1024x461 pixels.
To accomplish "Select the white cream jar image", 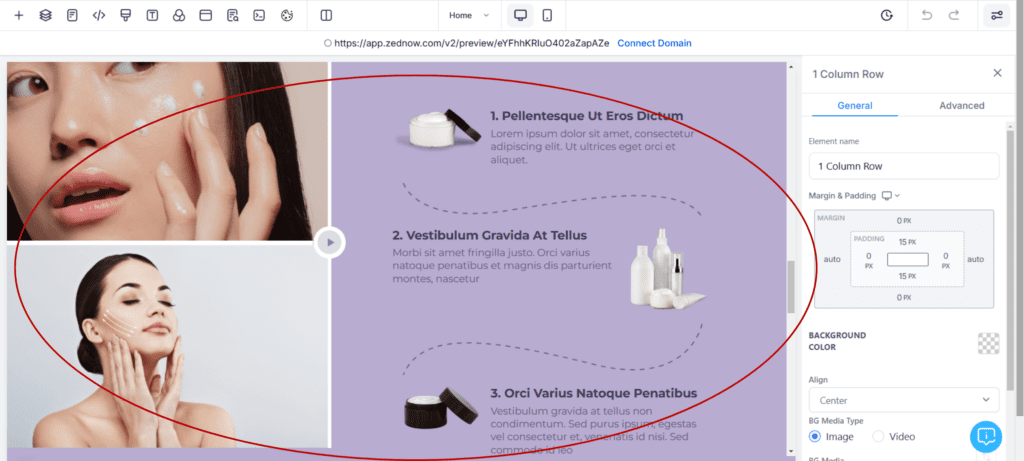I will (x=439, y=129).
